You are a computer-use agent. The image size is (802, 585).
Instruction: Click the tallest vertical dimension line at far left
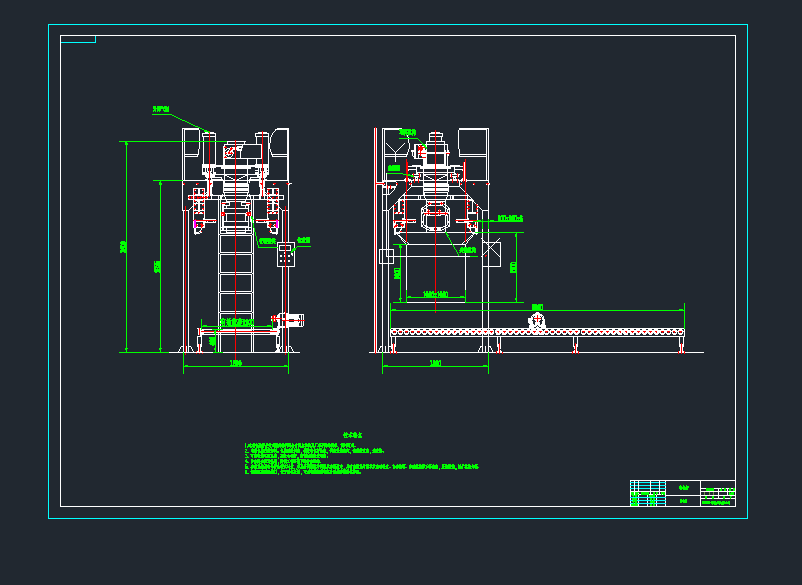click(127, 246)
